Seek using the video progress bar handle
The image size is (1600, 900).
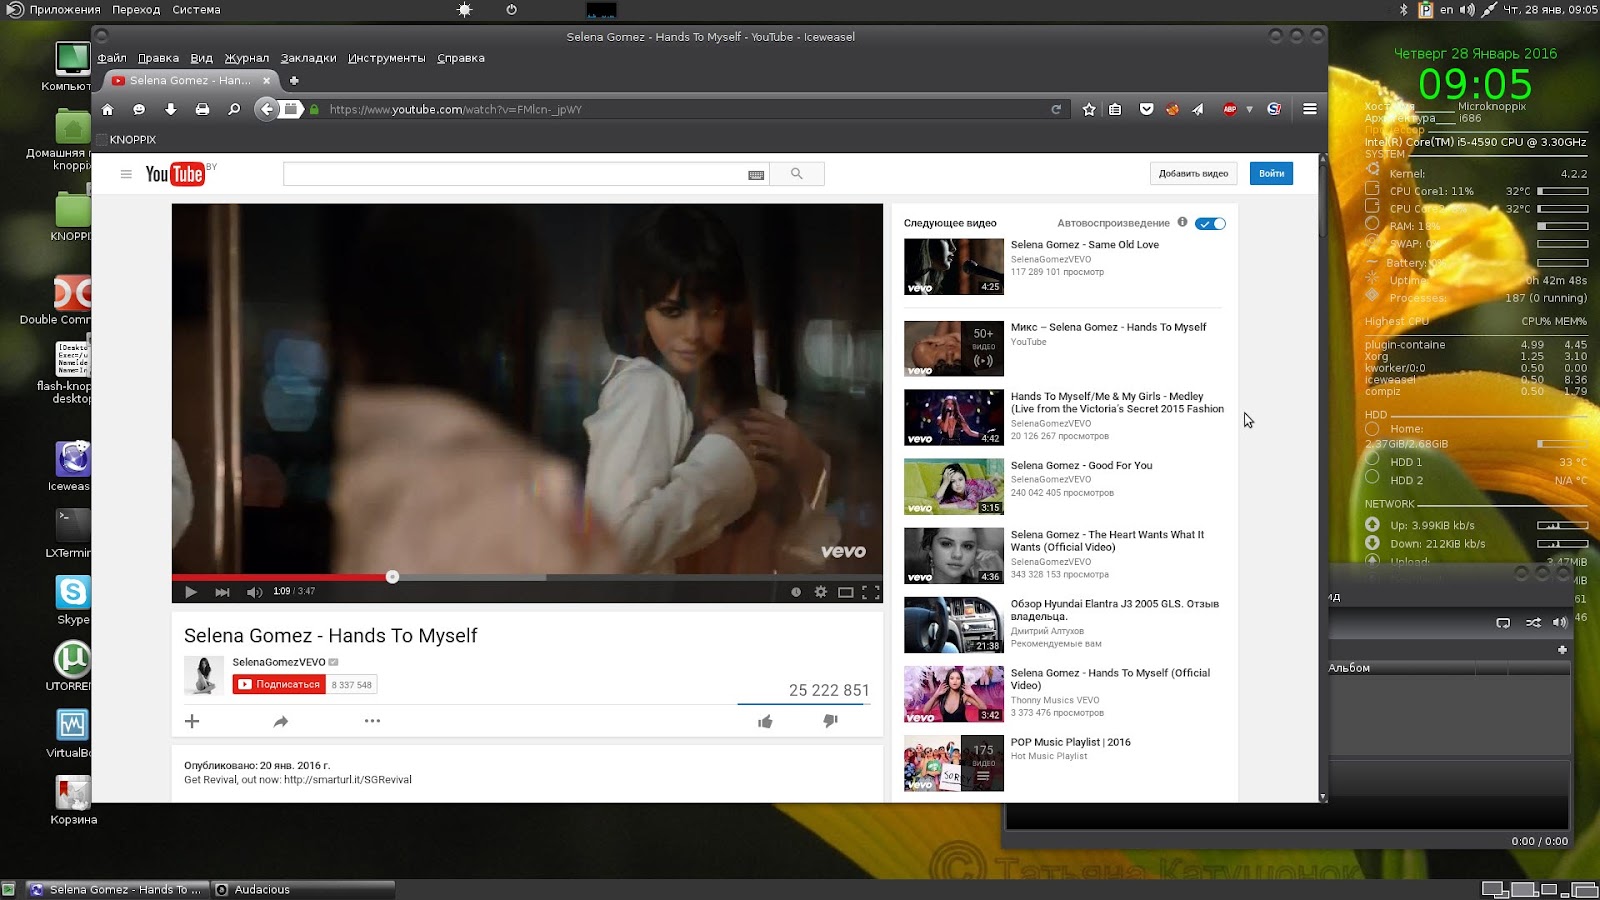tap(392, 577)
